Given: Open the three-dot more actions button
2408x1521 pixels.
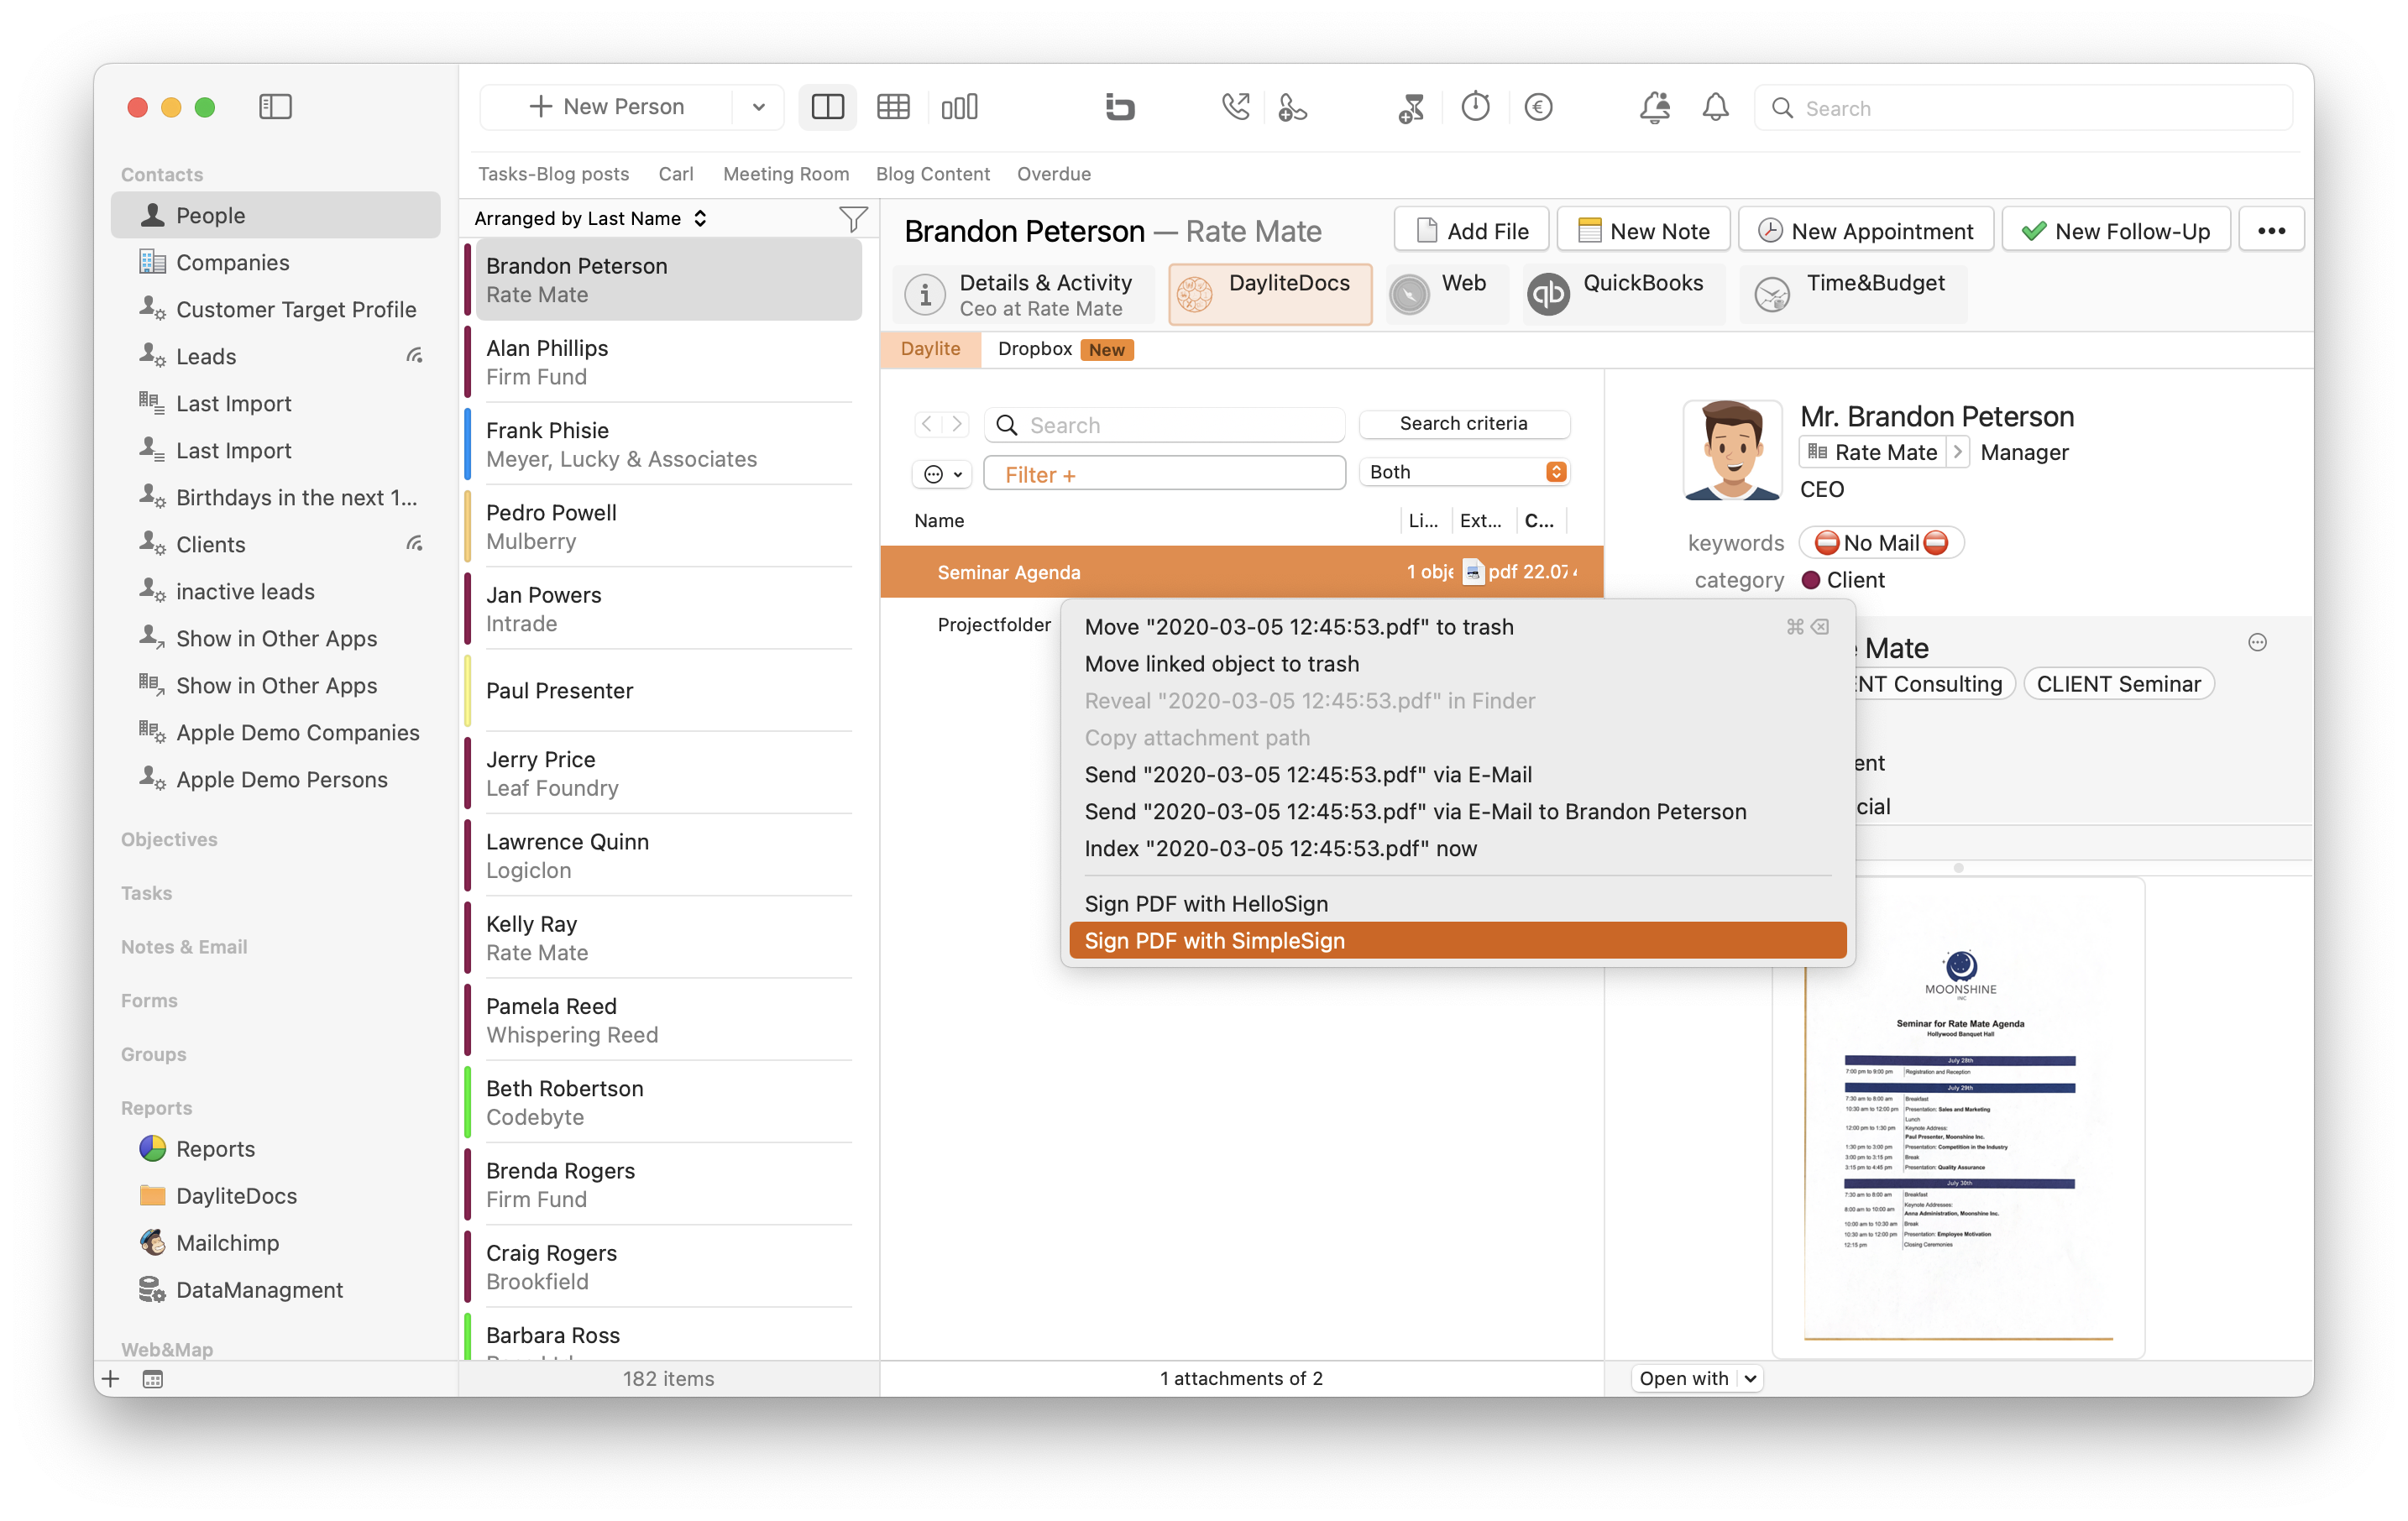Looking at the screenshot, I should (2271, 231).
